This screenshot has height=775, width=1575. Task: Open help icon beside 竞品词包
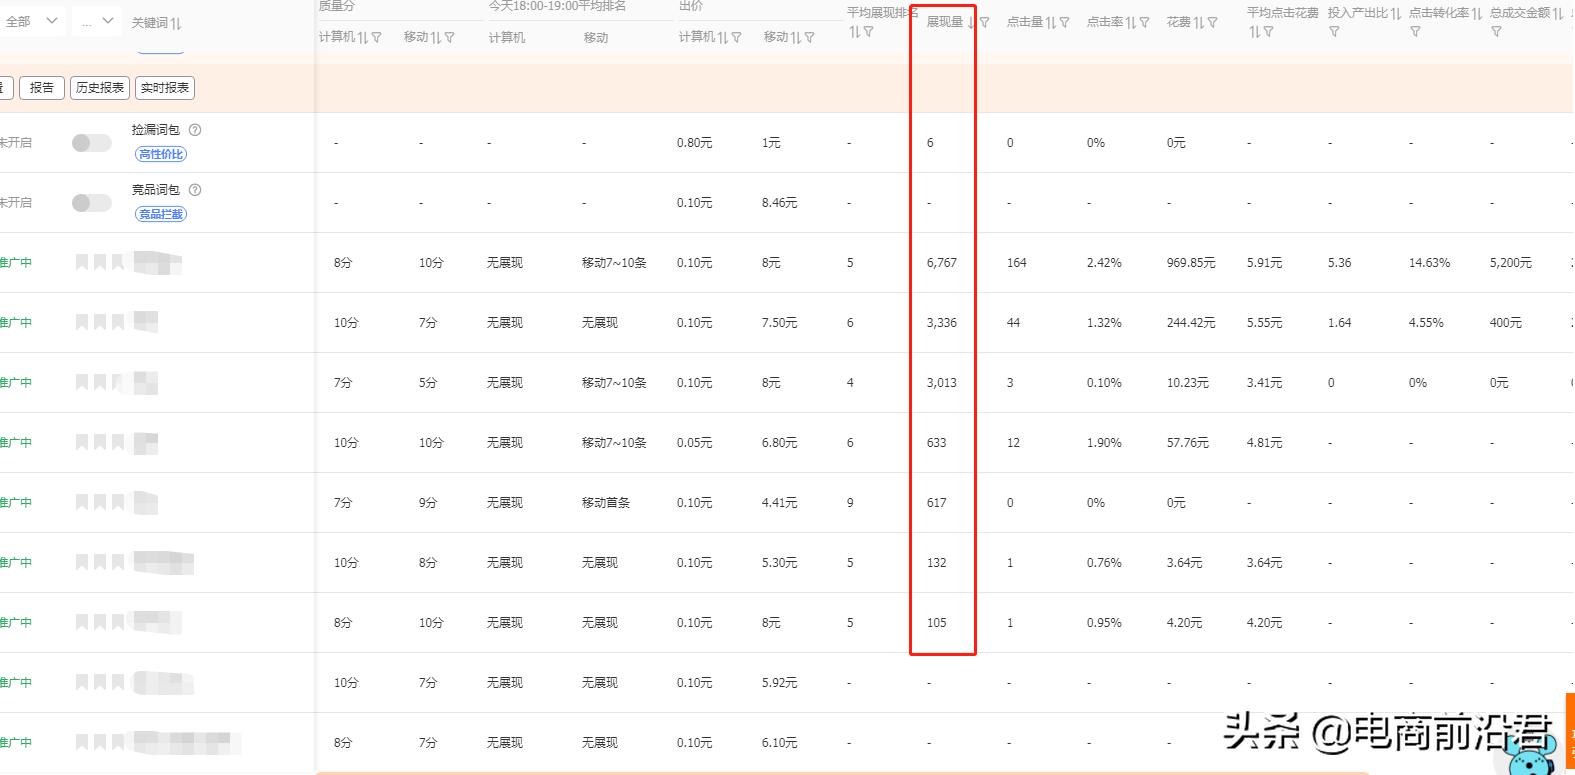point(195,190)
